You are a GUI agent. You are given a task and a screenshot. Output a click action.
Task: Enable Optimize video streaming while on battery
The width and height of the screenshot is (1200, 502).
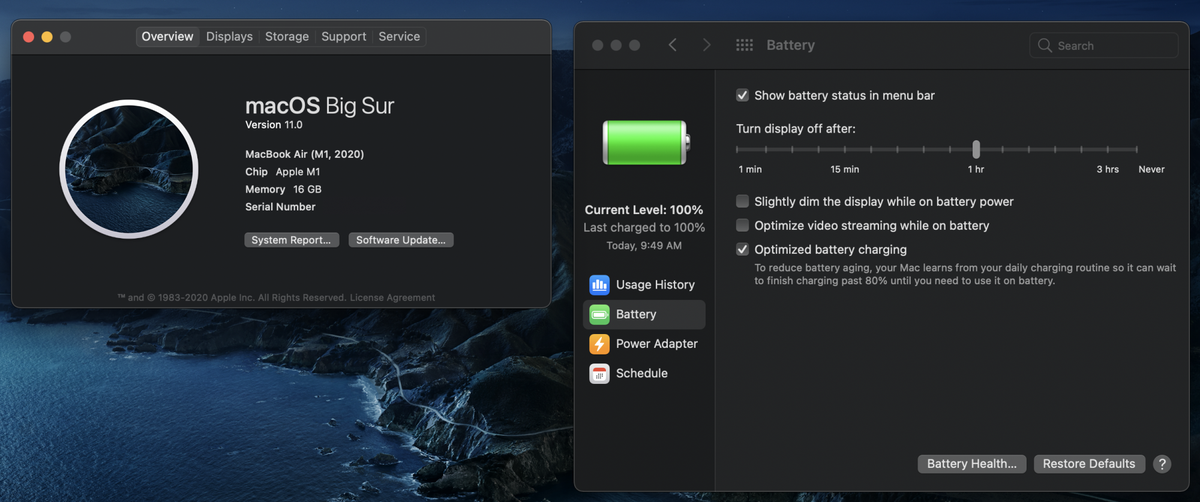(x=742, y=225)
